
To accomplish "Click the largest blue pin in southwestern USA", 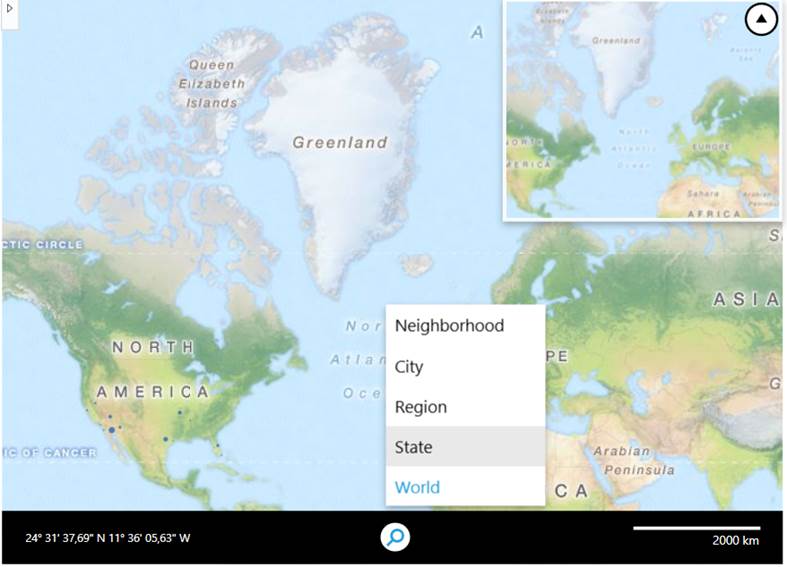I will coord(111,429).
